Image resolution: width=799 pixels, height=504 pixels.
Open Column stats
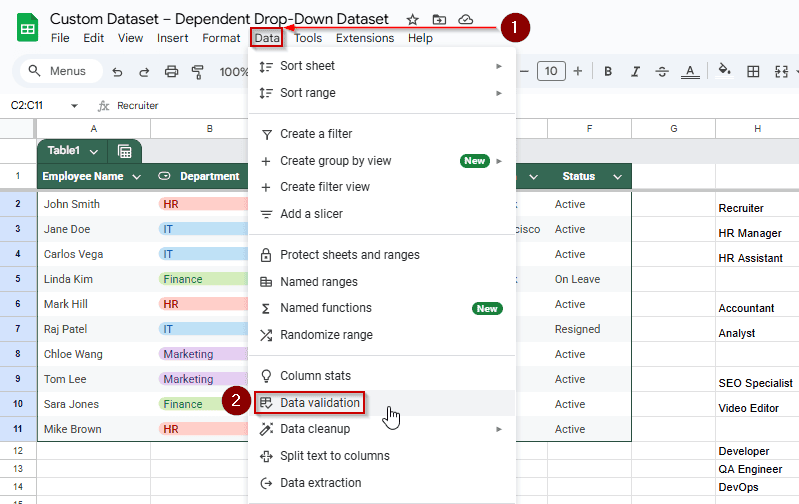pyautogui.click(x=382, y=376)
